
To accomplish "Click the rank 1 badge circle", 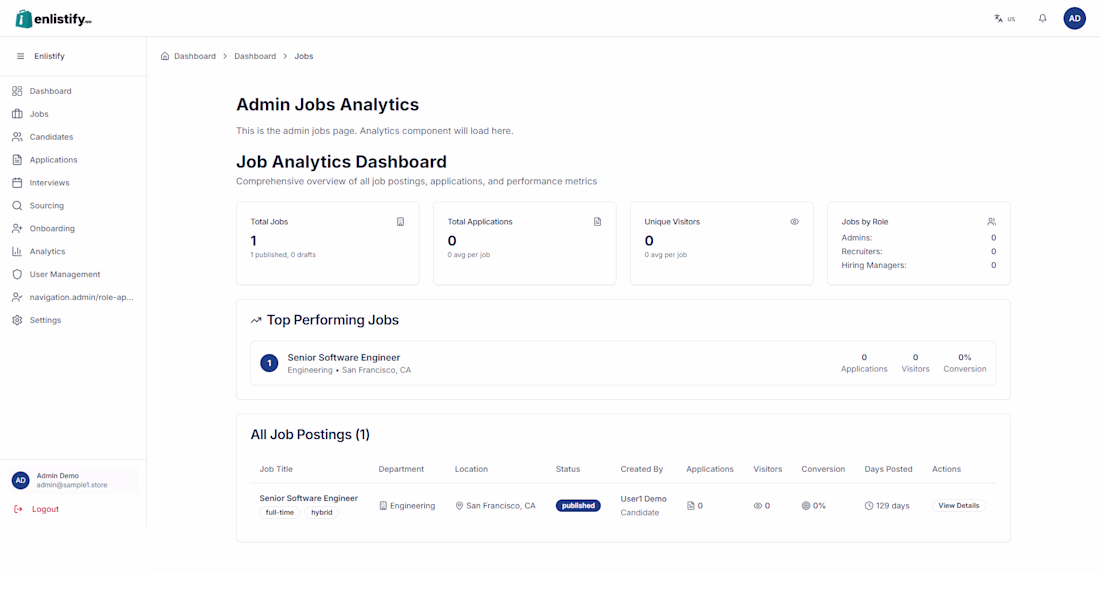I will (269, 363).
